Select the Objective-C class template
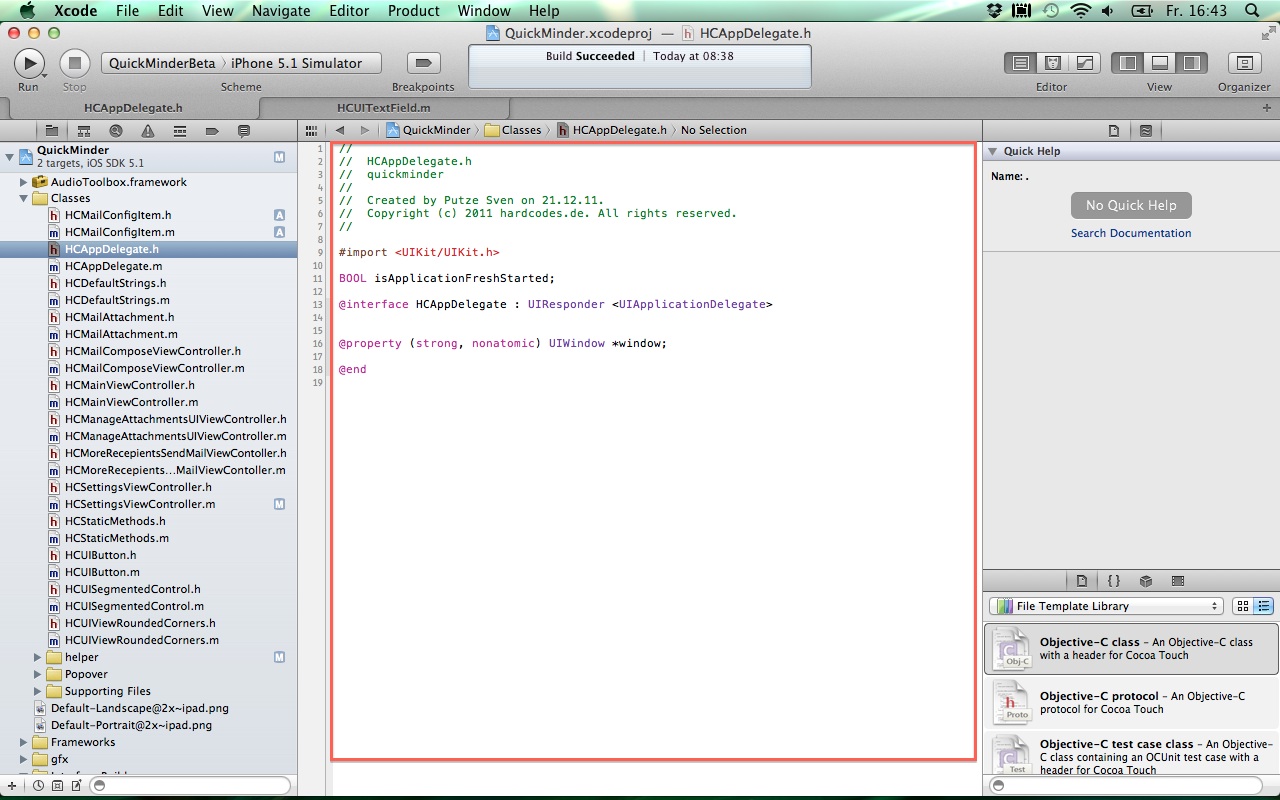Screen dimensions: 1280x800 (x=1131, y=649)
